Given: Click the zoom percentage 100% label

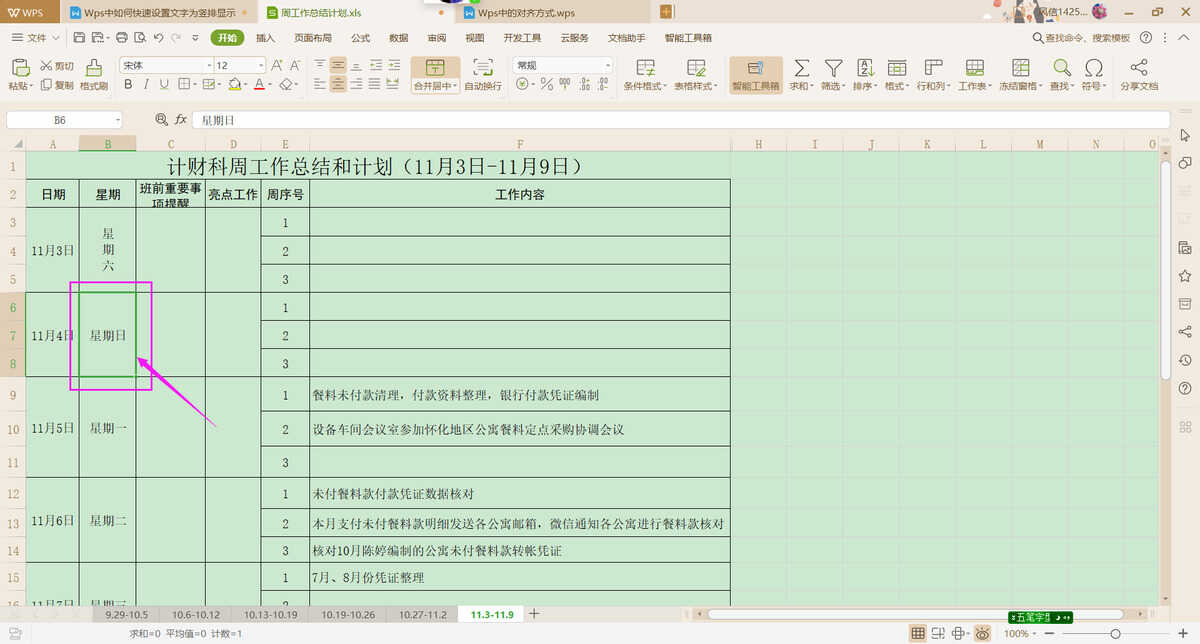Looking at the screenshot, I should (1016, 634).
